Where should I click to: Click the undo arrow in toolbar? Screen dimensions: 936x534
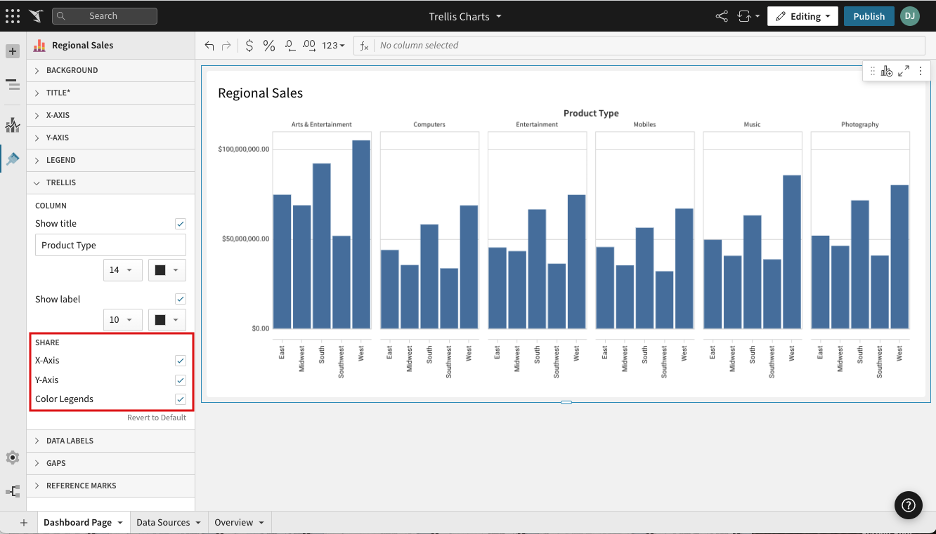pyautogui.click(x=209, y=46)
